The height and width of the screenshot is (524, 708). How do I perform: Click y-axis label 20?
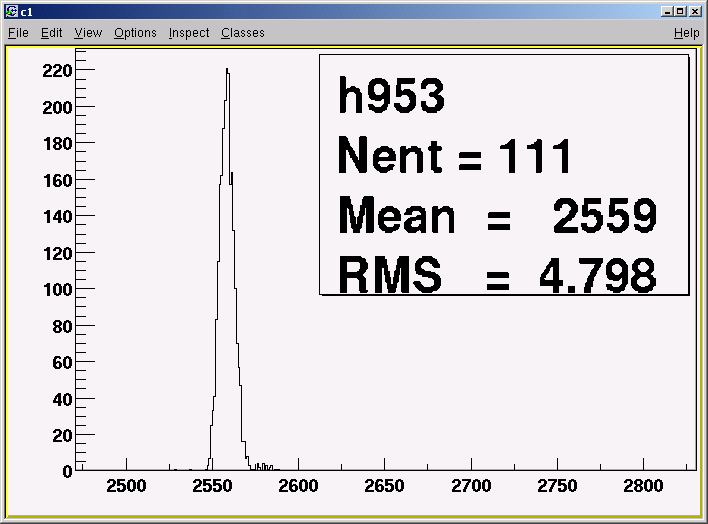pos(62,435)
